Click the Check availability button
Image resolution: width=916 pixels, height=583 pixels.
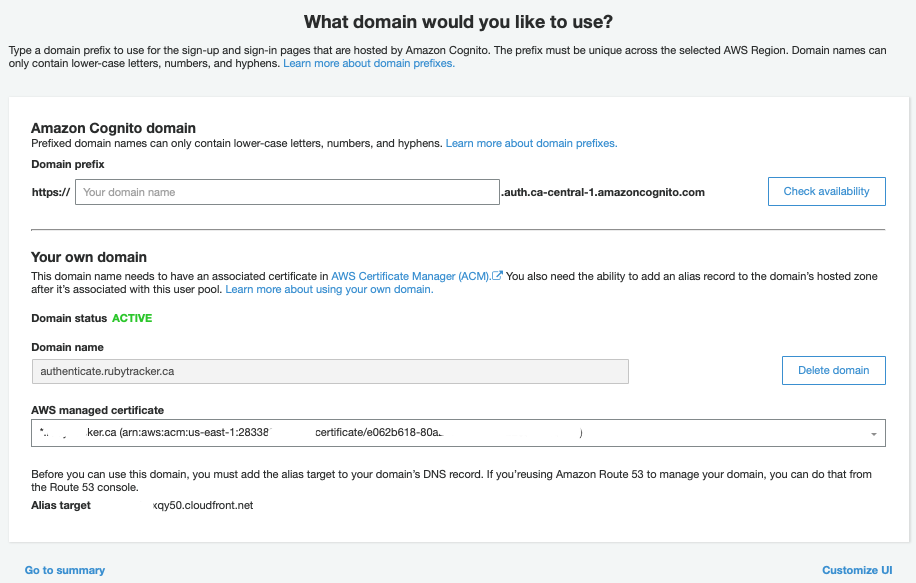(x=827, y=192)
